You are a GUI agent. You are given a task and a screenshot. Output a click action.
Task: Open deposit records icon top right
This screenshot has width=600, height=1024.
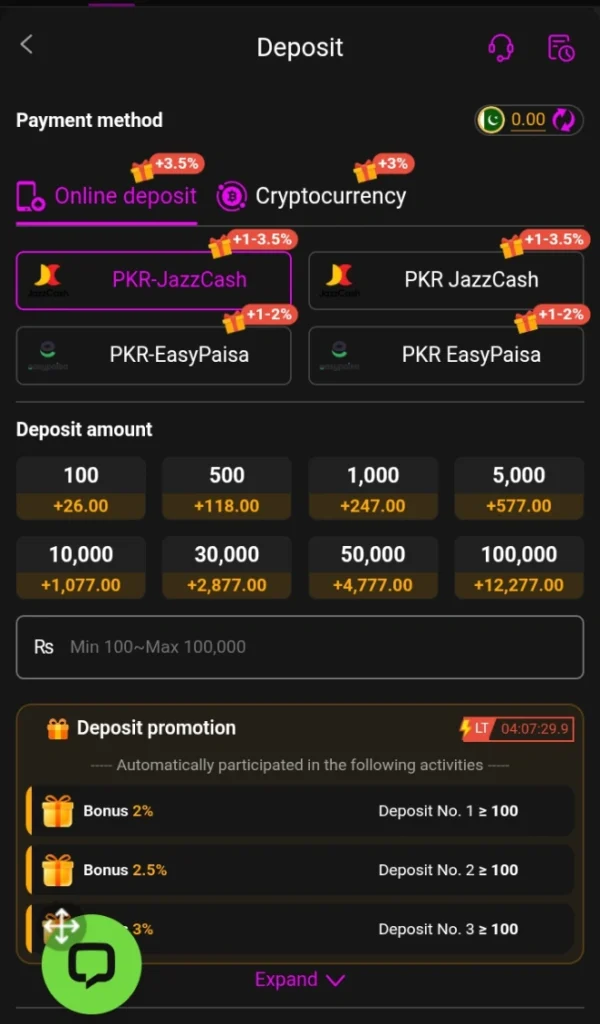(561, 47)
